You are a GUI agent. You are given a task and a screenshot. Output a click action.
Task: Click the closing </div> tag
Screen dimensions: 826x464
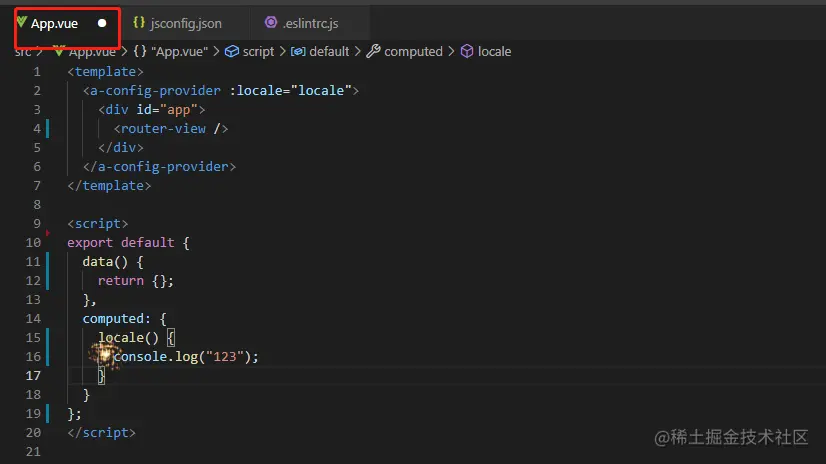tap(121, 147)
